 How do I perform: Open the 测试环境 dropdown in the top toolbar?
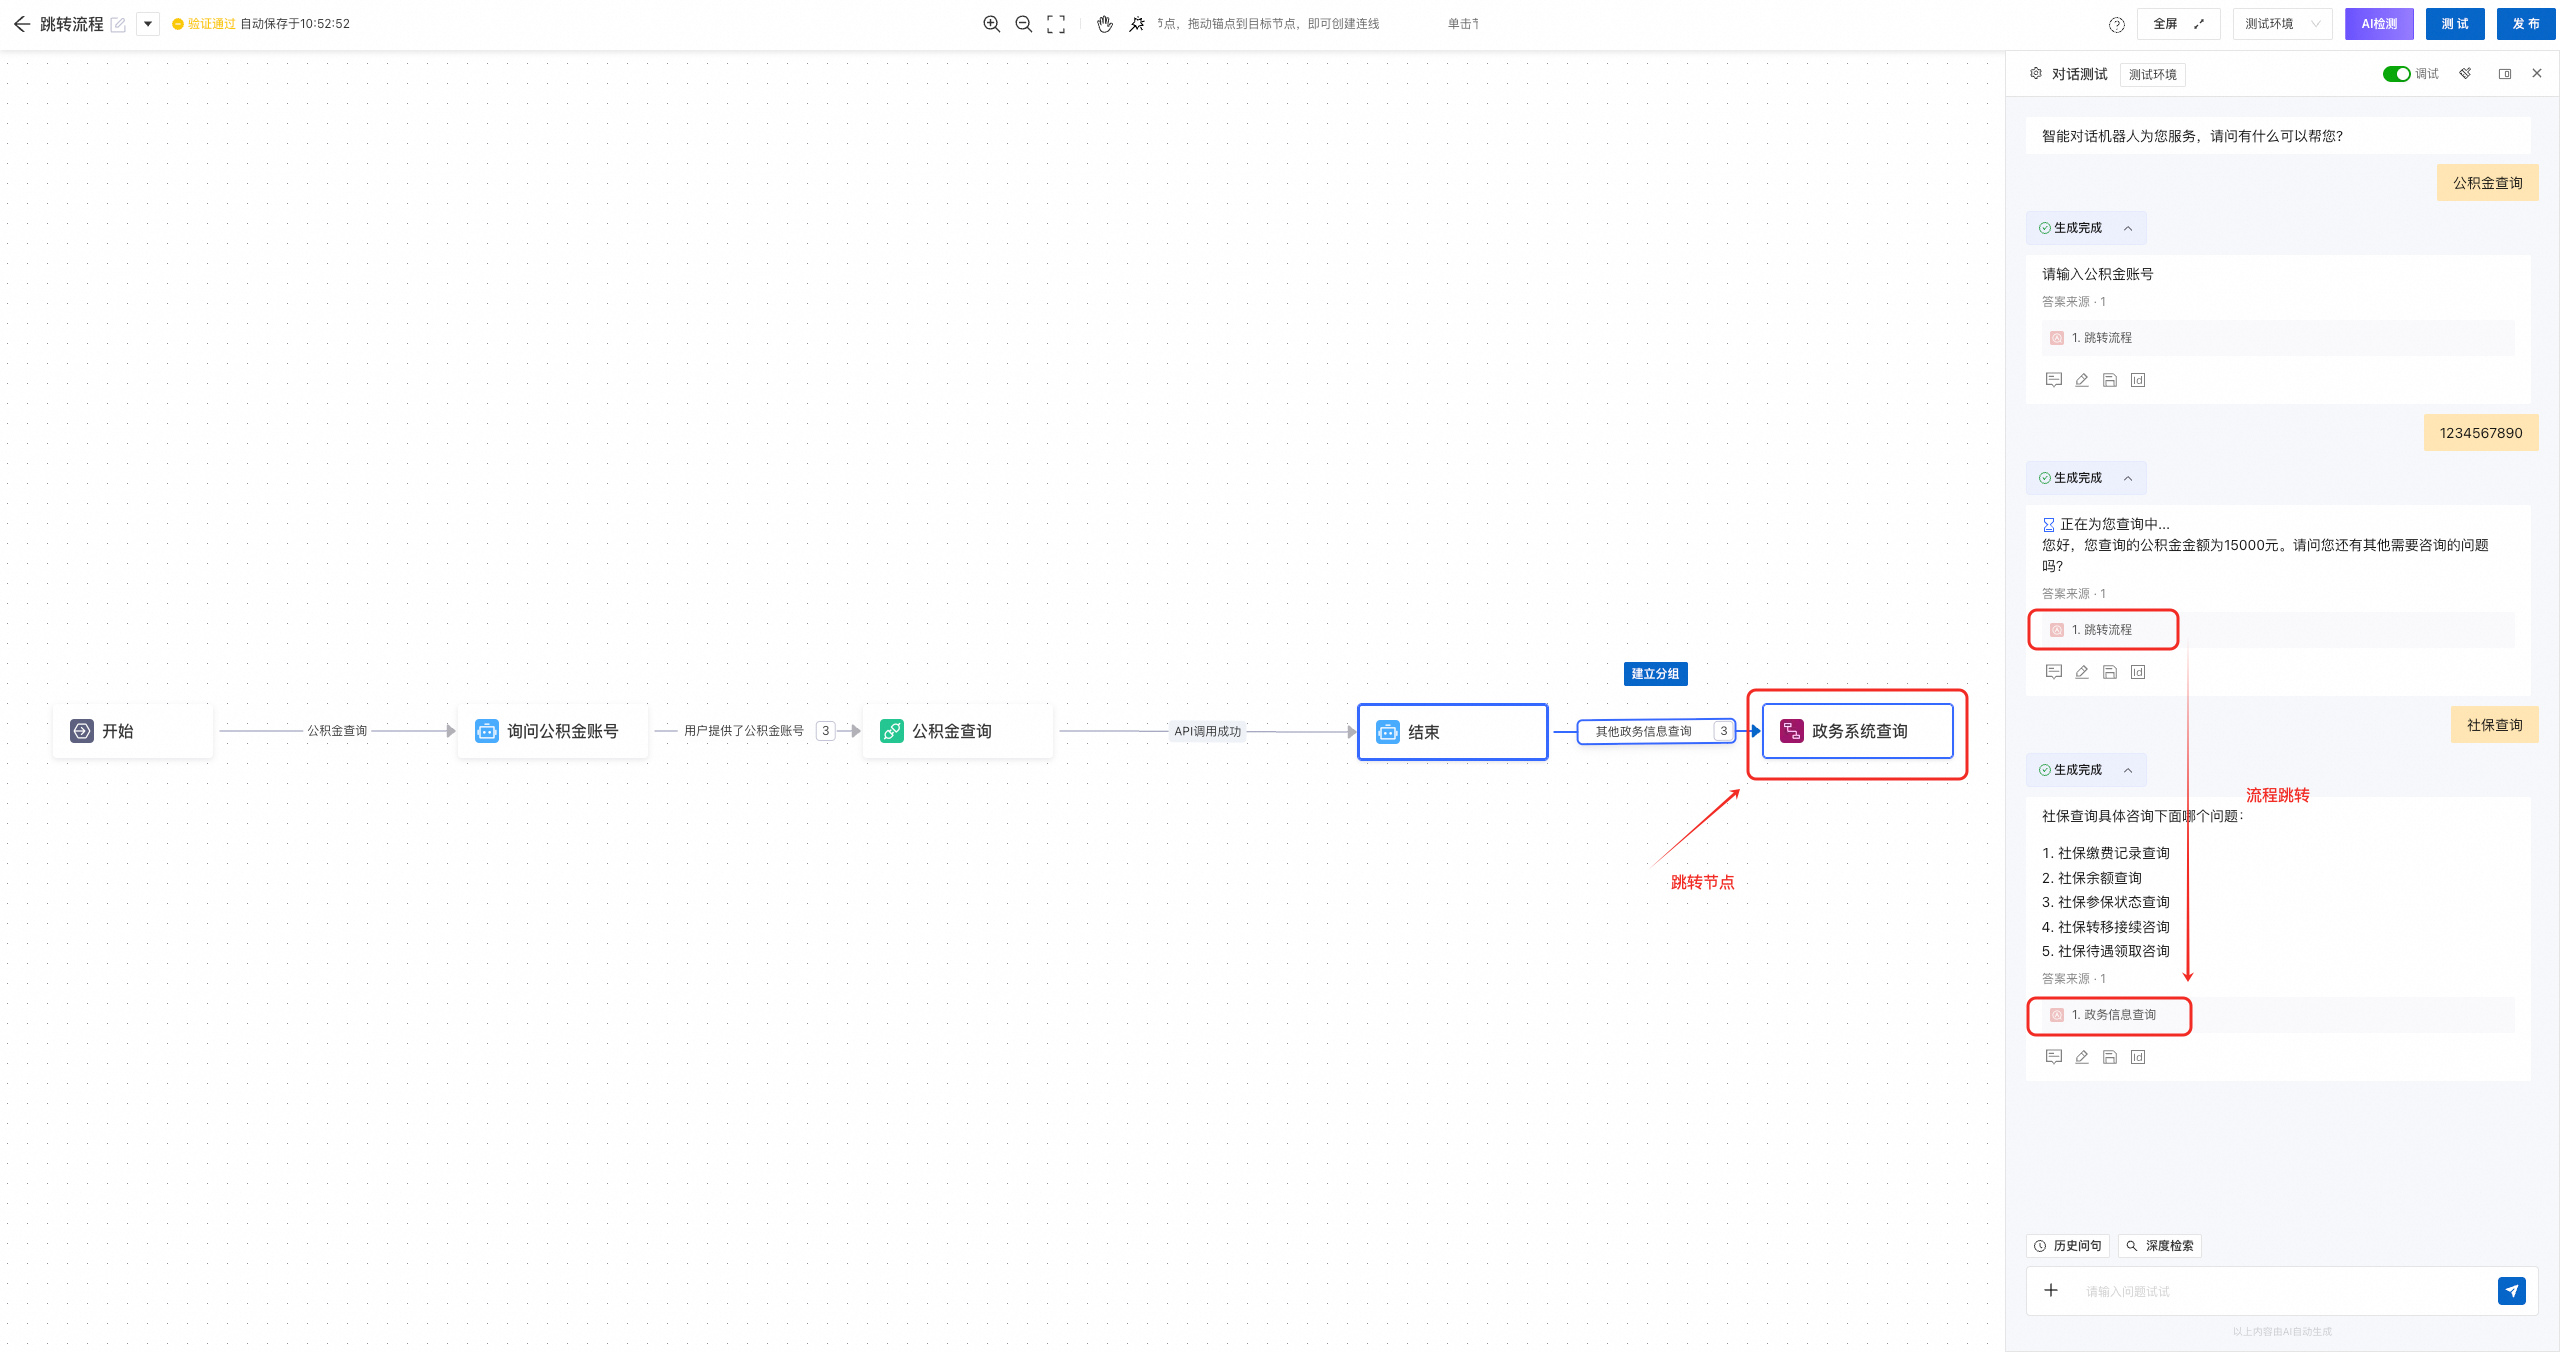[x=2282, y=24]
